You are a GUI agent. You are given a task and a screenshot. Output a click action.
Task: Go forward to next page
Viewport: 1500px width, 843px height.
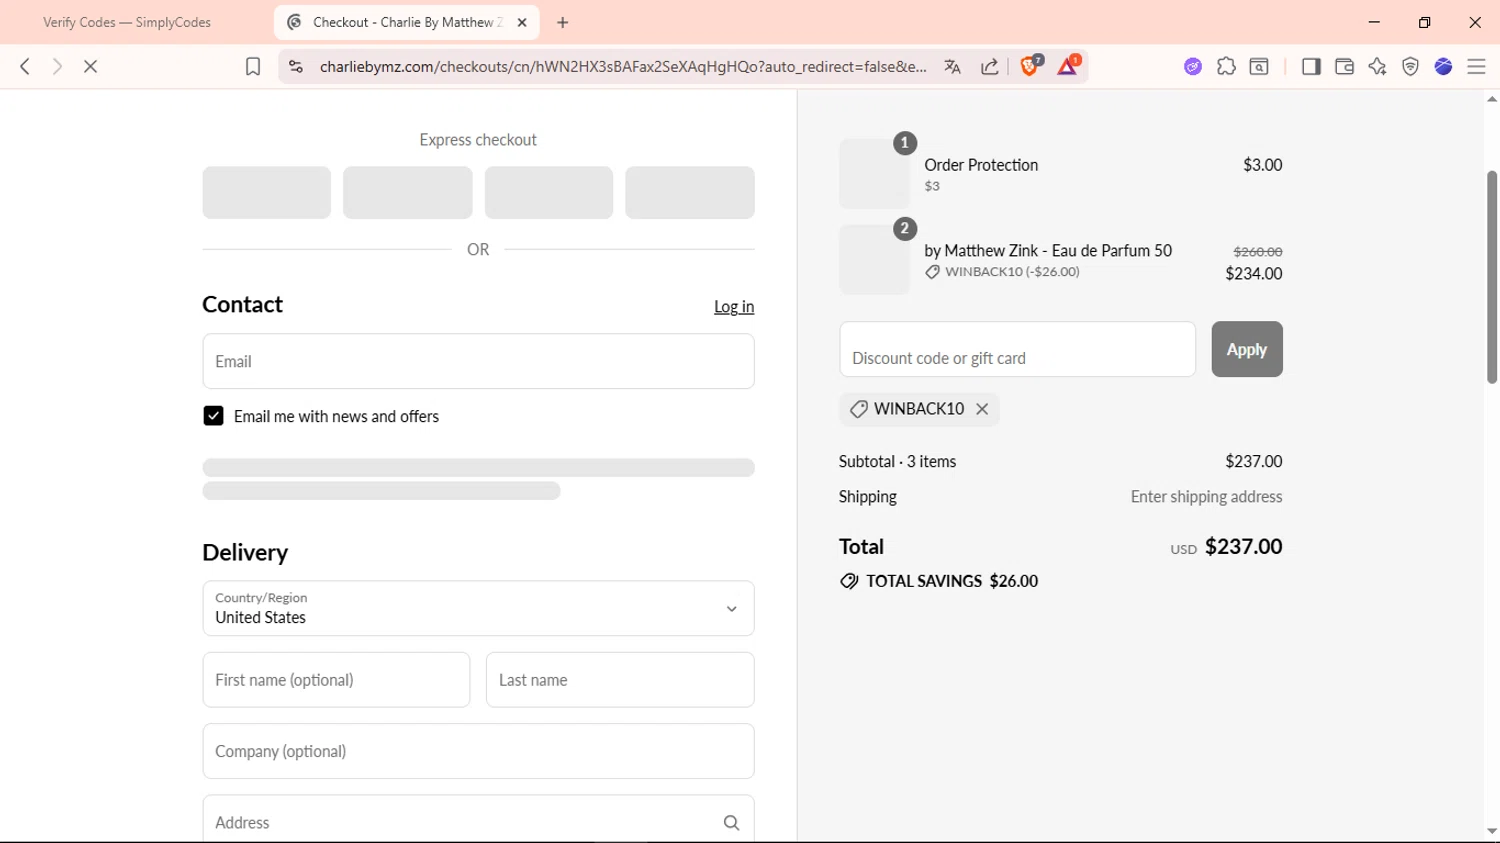57,66
